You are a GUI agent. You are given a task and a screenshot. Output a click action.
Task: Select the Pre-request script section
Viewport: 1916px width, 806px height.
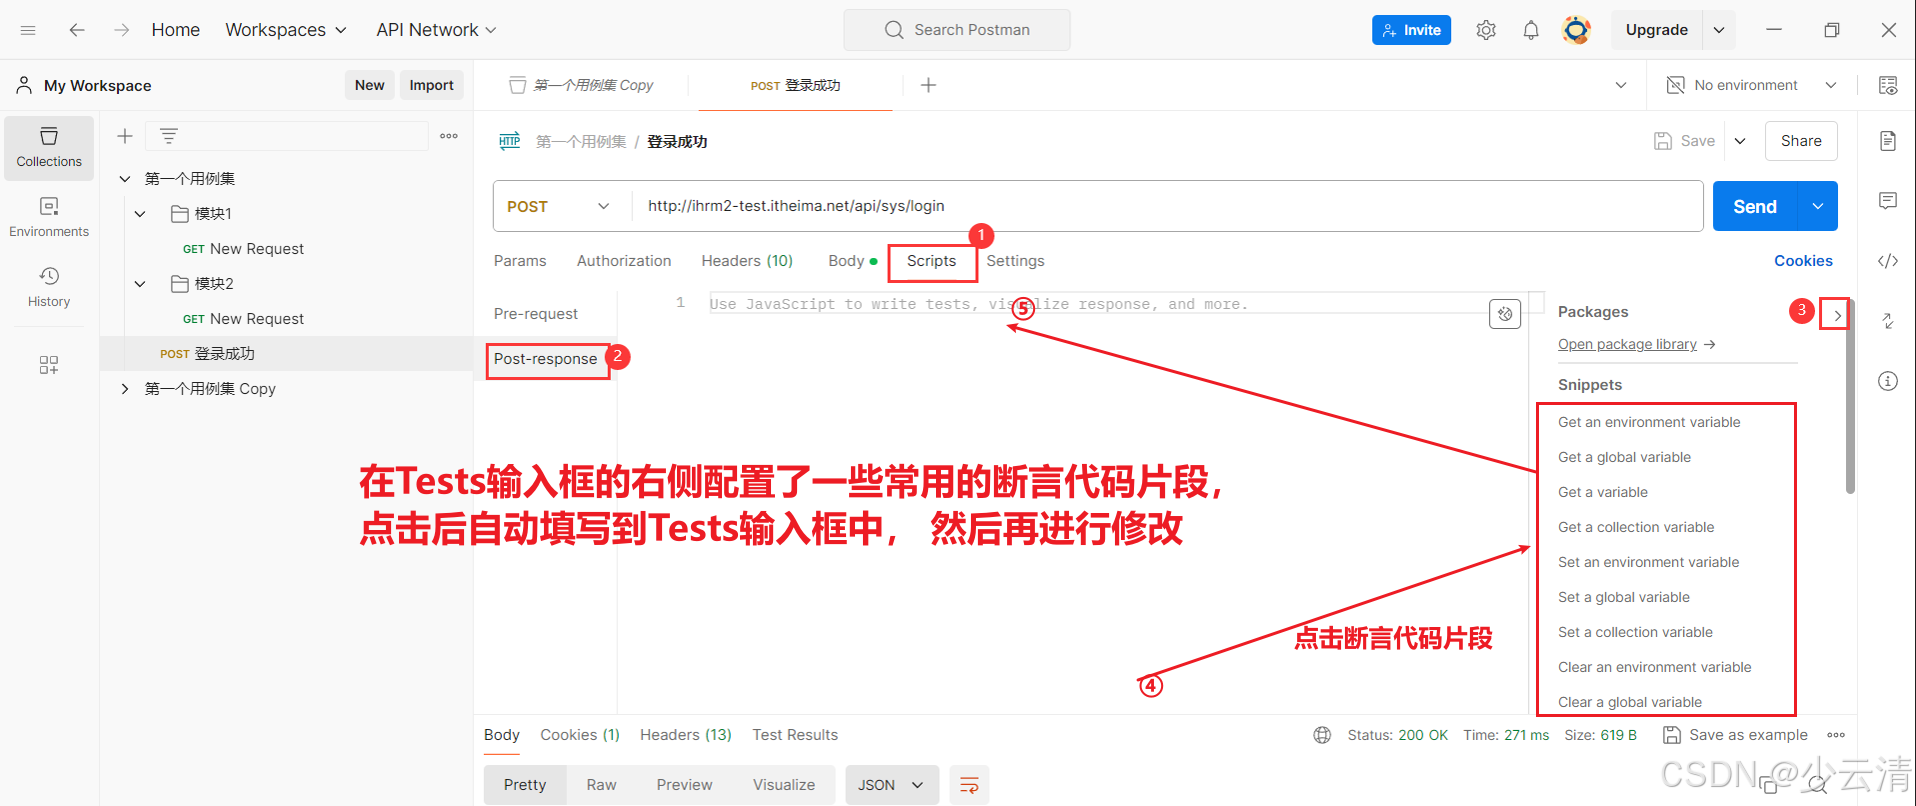(536, 314)
